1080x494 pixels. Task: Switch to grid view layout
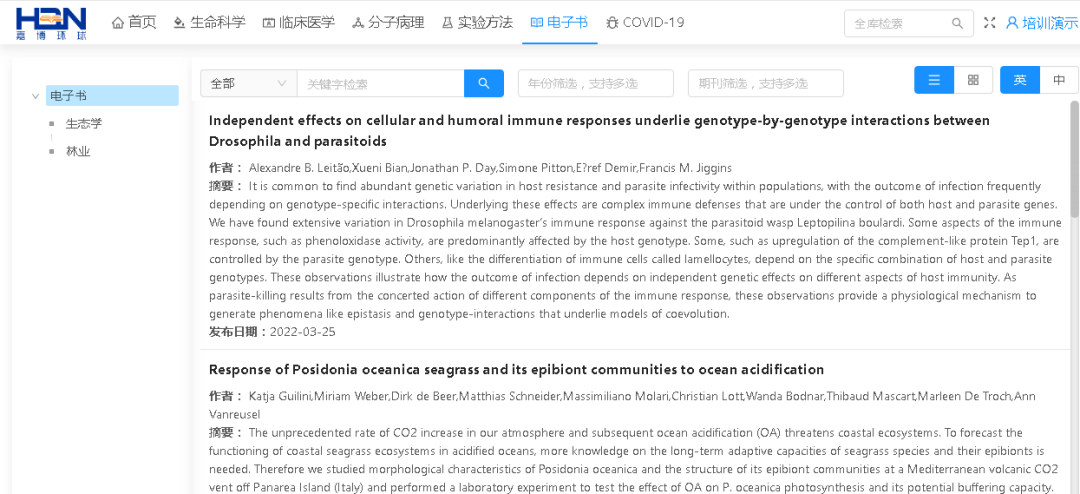[x=973, y=80]
